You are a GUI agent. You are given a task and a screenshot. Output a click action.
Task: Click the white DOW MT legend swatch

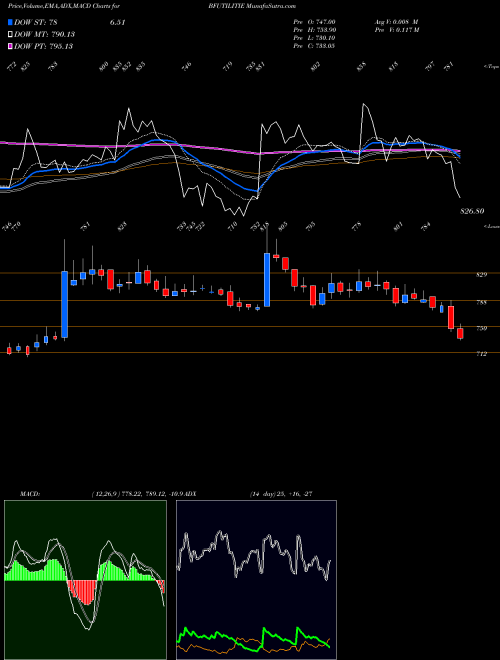10,35
